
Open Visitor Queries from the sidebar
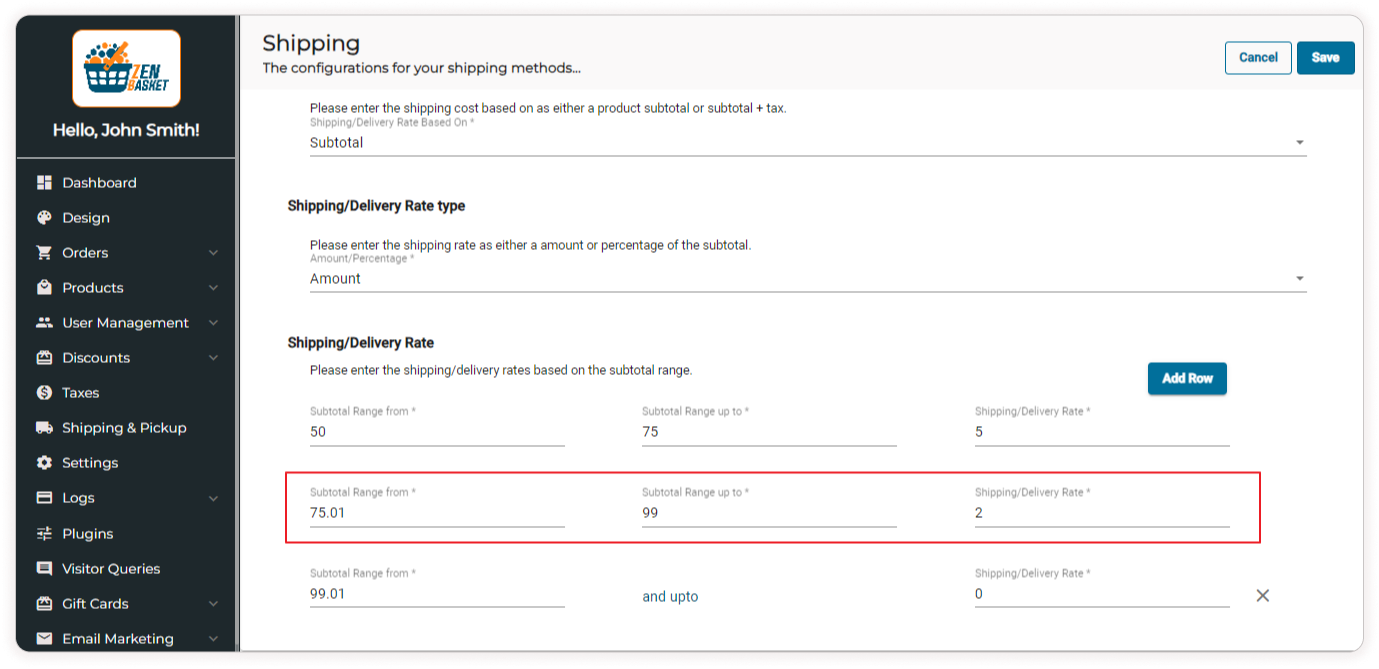point(110,569)
